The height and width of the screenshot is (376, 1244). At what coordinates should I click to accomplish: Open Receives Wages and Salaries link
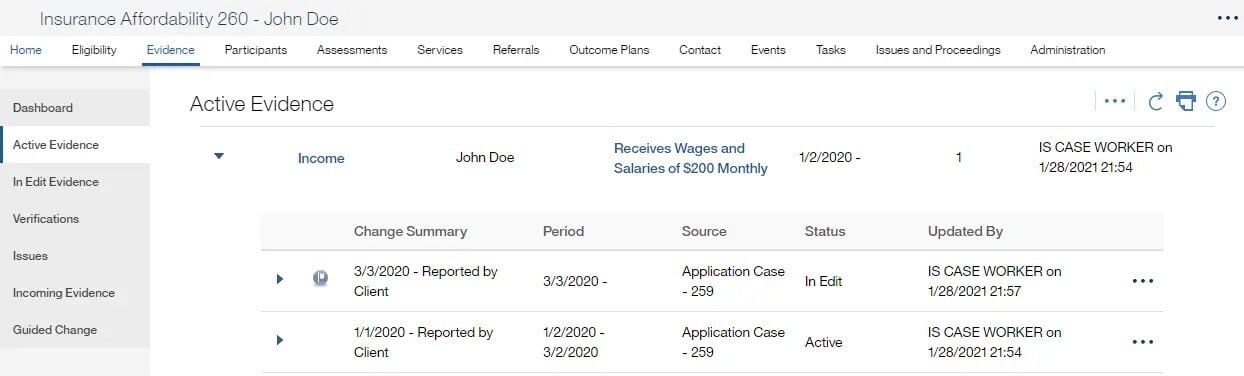[691, 158]
